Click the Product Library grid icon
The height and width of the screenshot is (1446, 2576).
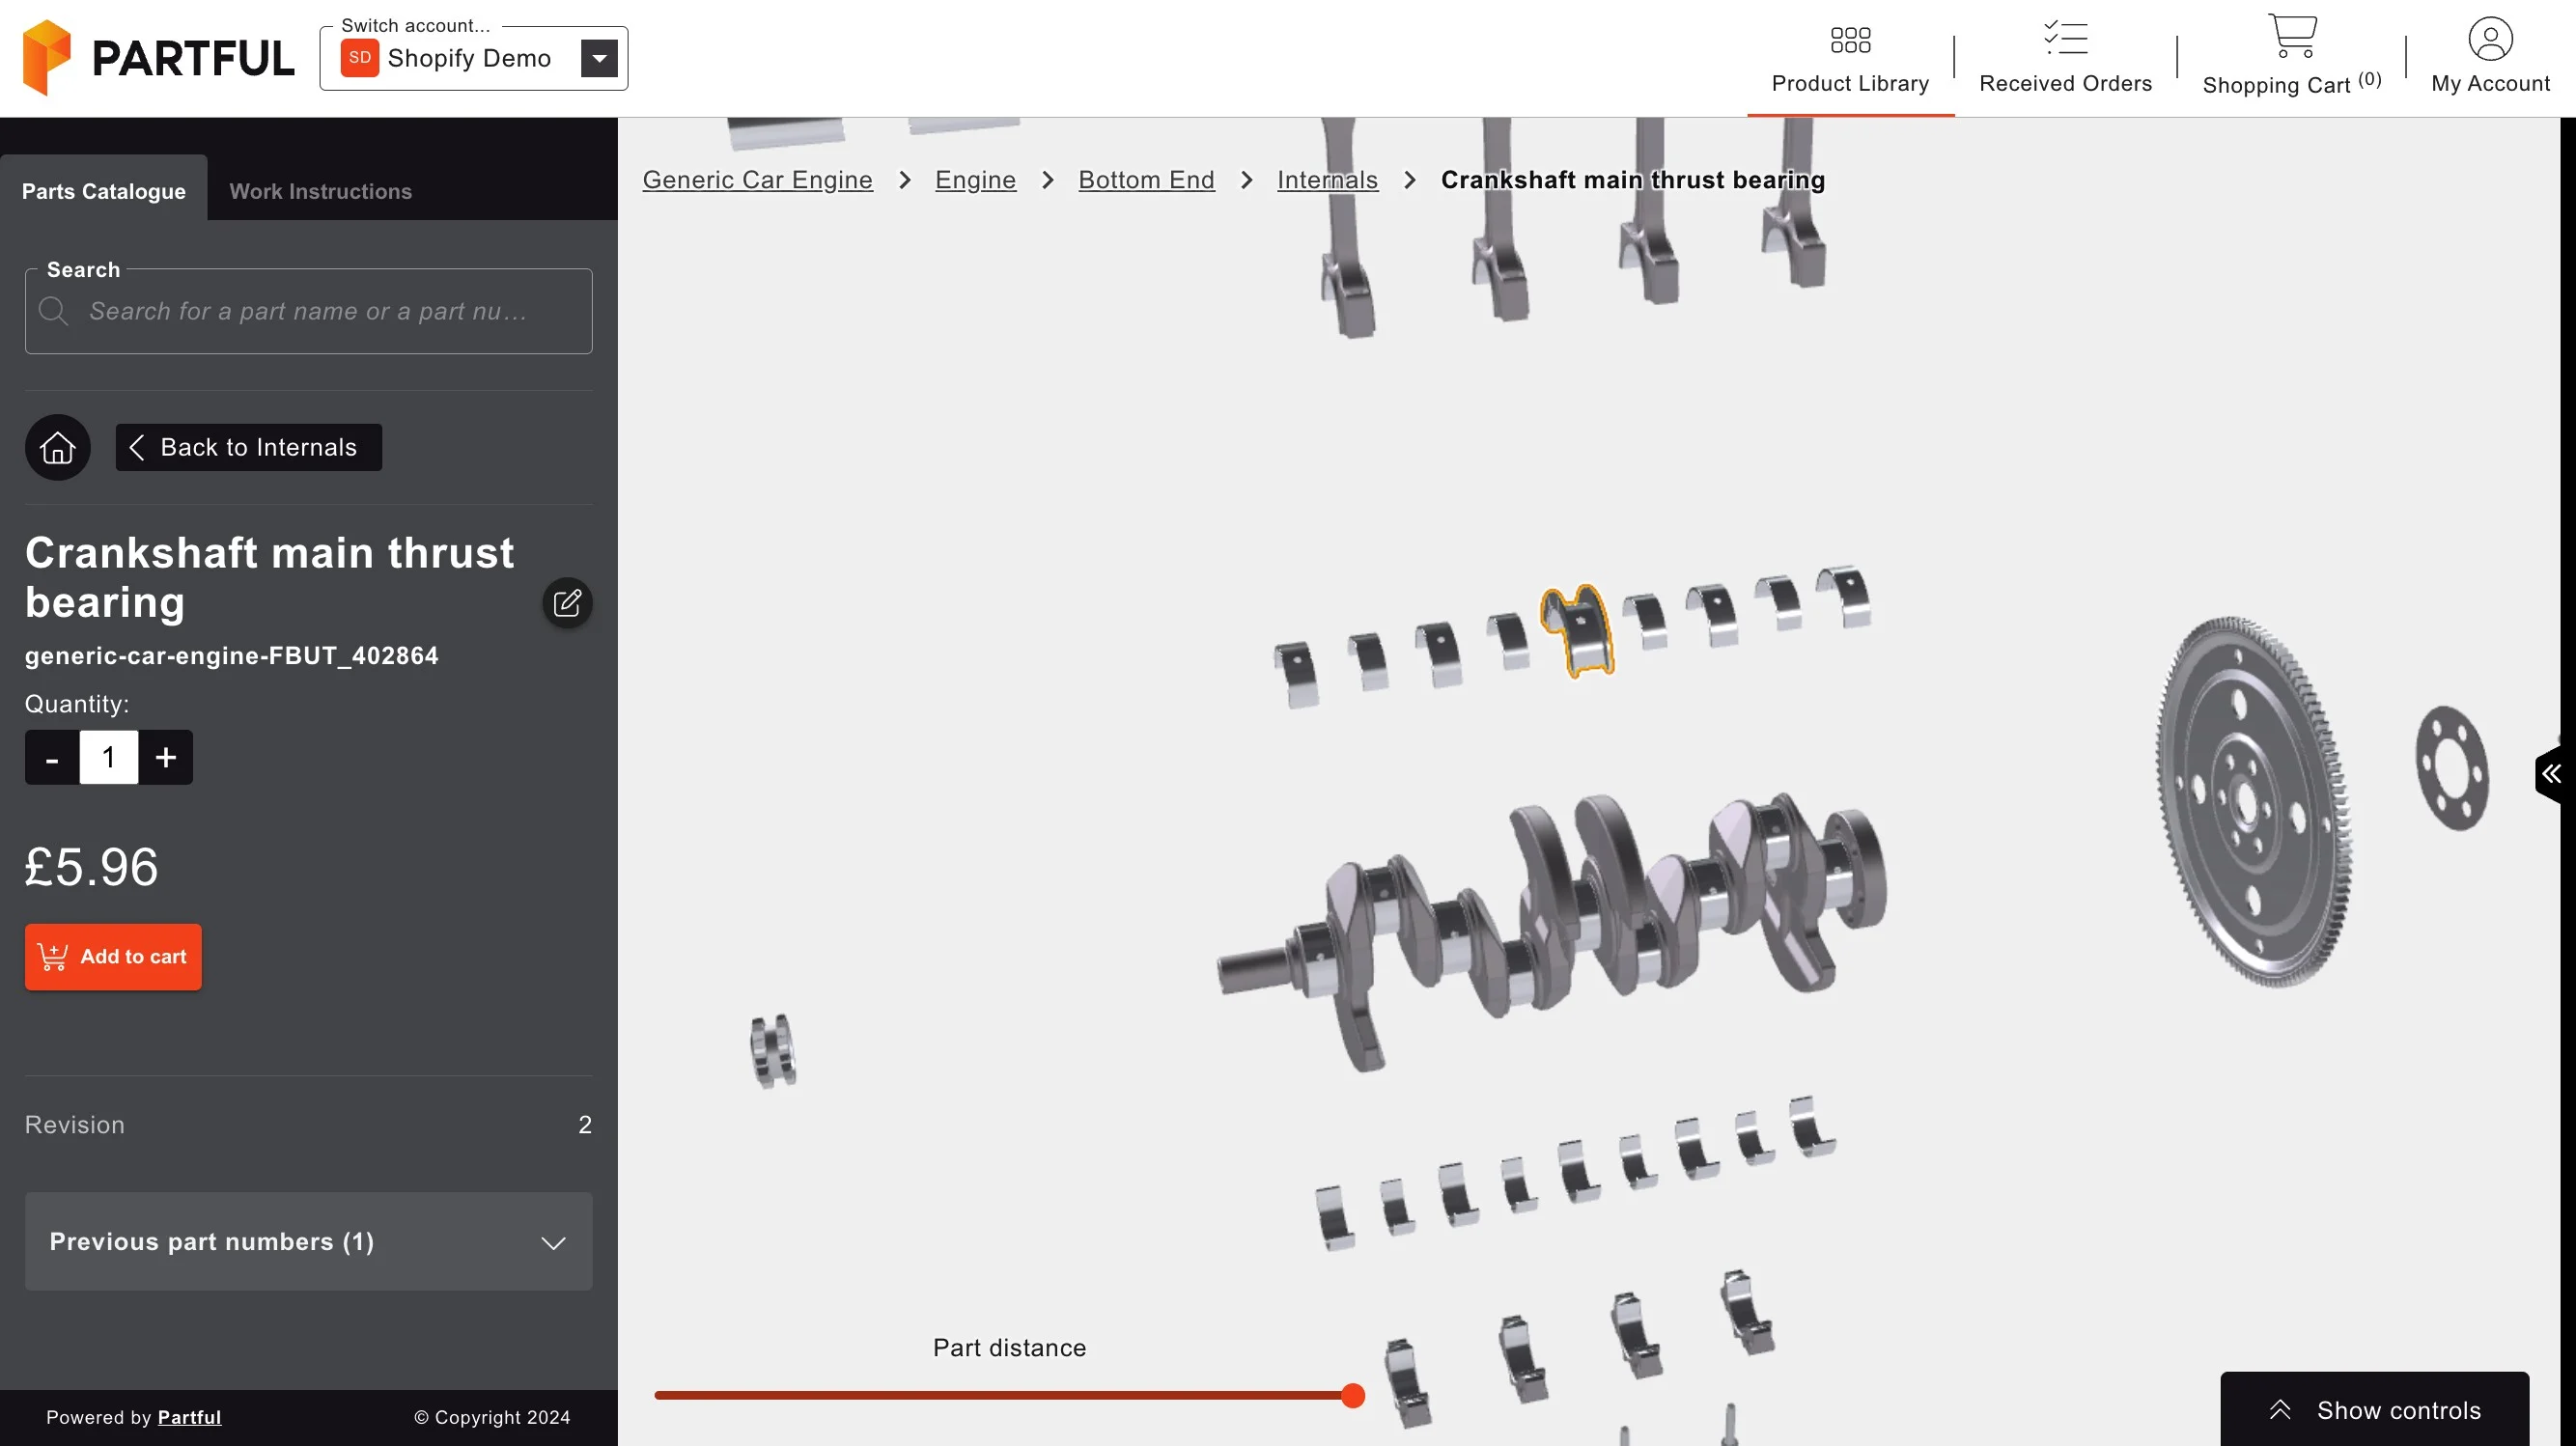1850,40
